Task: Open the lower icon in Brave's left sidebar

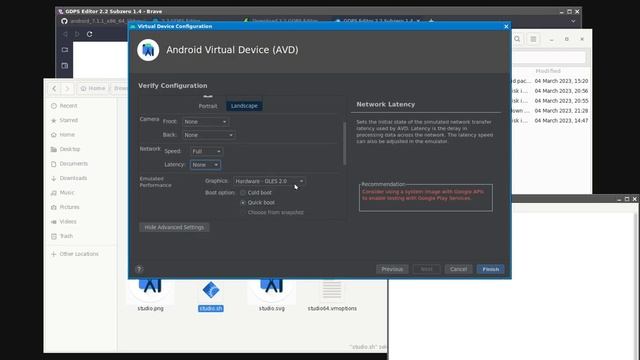Action: 65,65
